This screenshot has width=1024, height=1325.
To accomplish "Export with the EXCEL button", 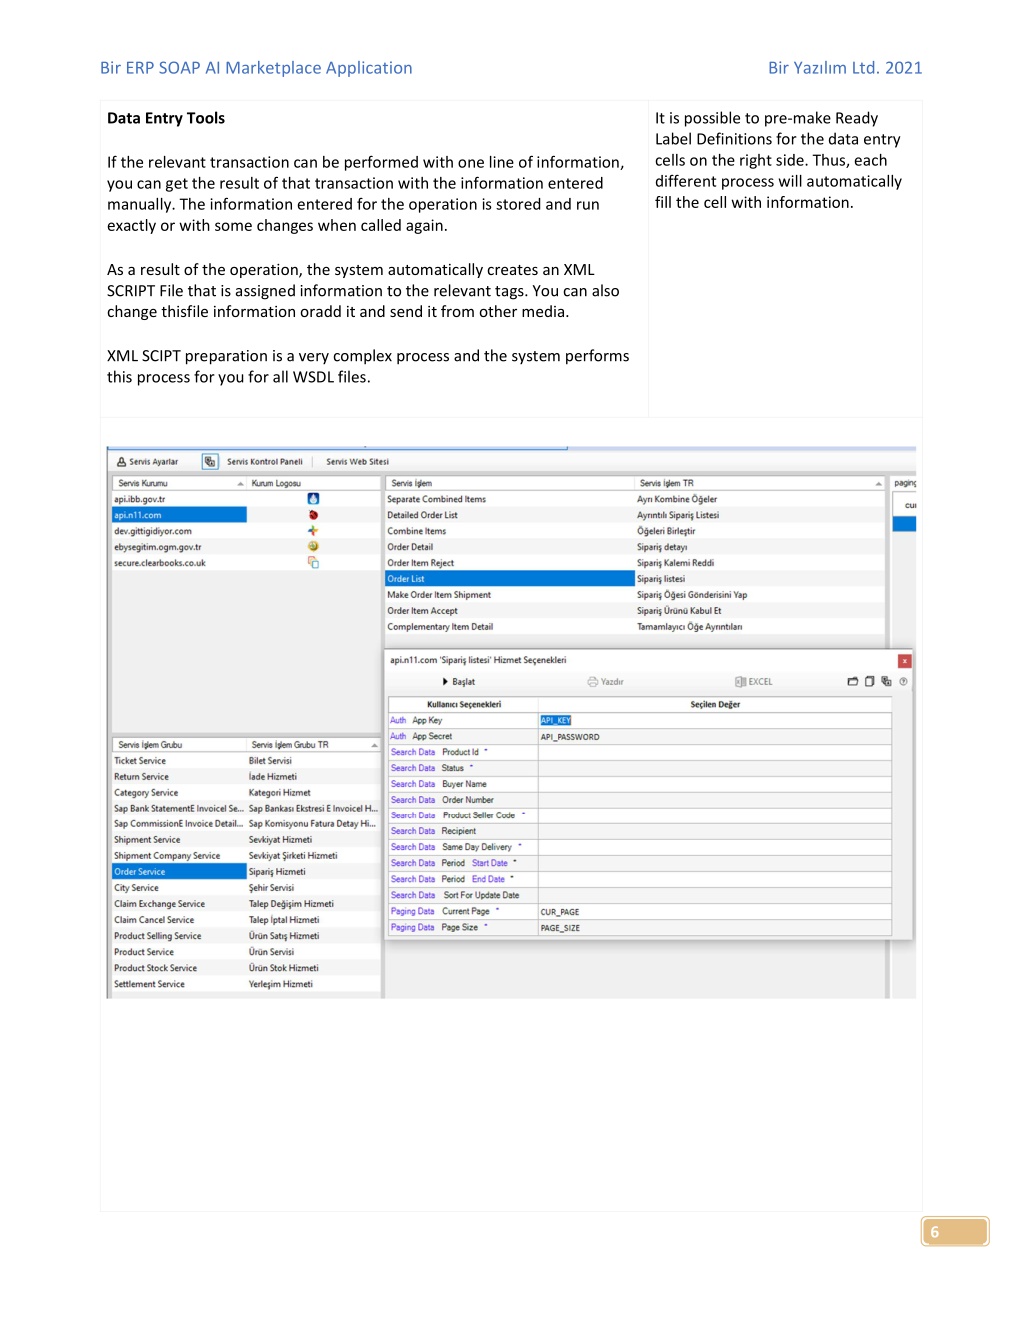I will point(754,682).
